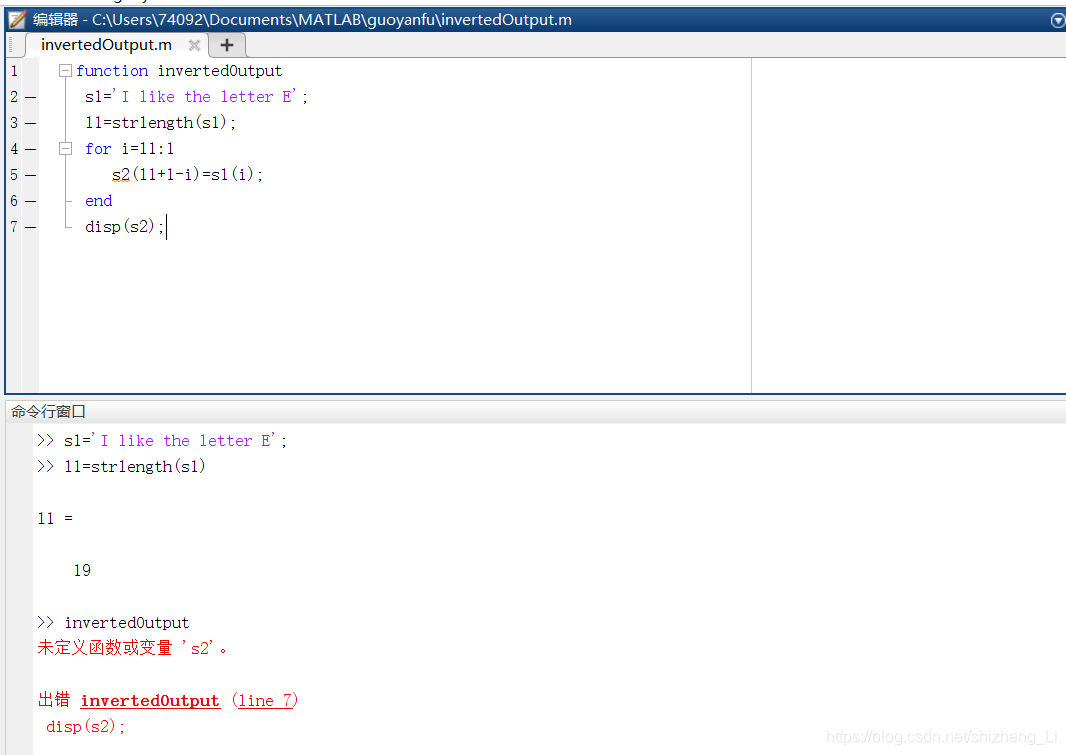The image size is (1066, 755).
Task: Click the 'end' keyword on line 6
Action: [x=99, y=200]
